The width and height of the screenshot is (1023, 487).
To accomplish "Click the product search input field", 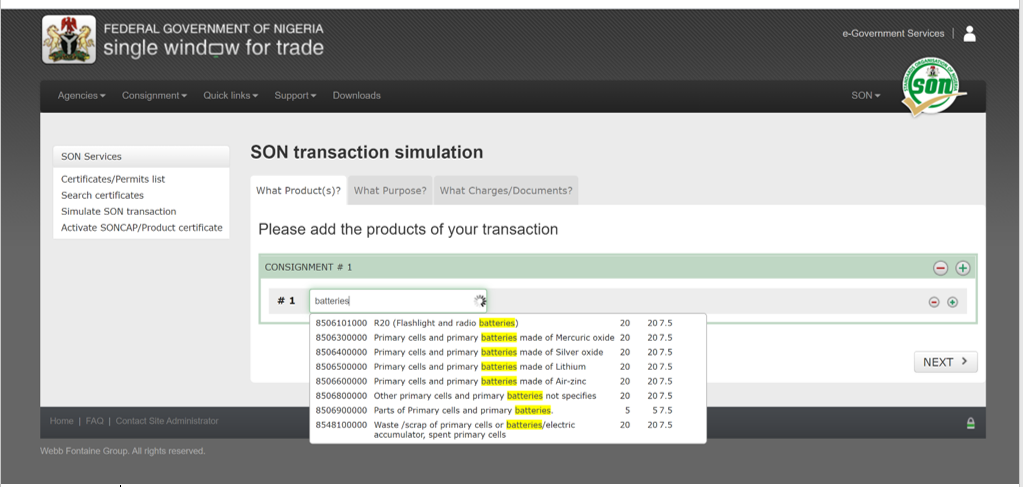I will click(398, 301).
